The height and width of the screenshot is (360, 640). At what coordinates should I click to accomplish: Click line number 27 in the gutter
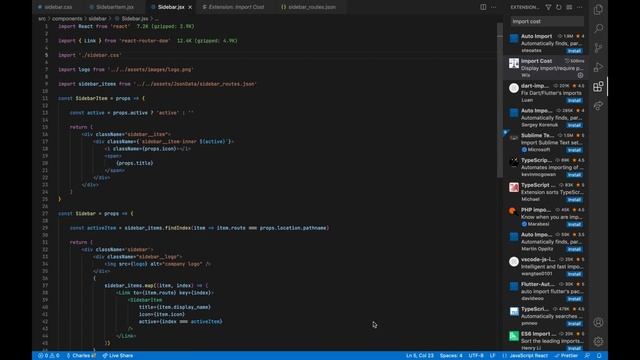45,213
